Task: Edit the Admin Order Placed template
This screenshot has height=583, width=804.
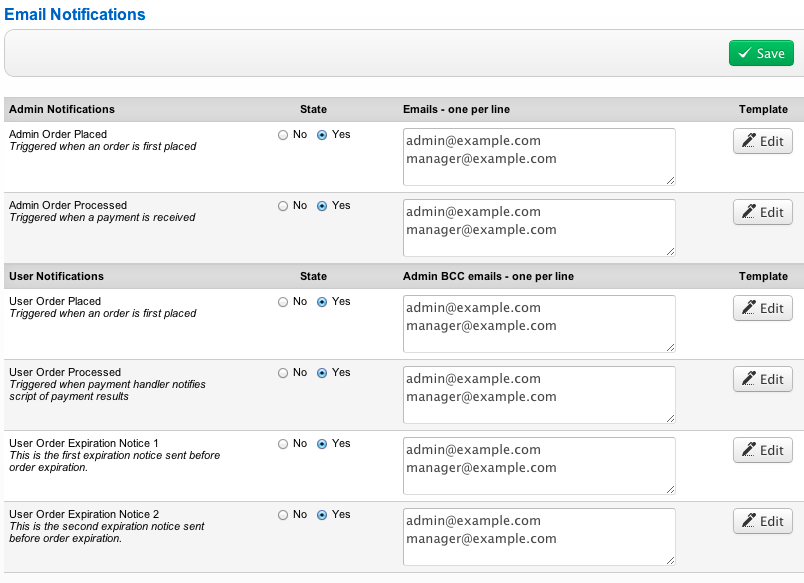Action: [762, 141]
